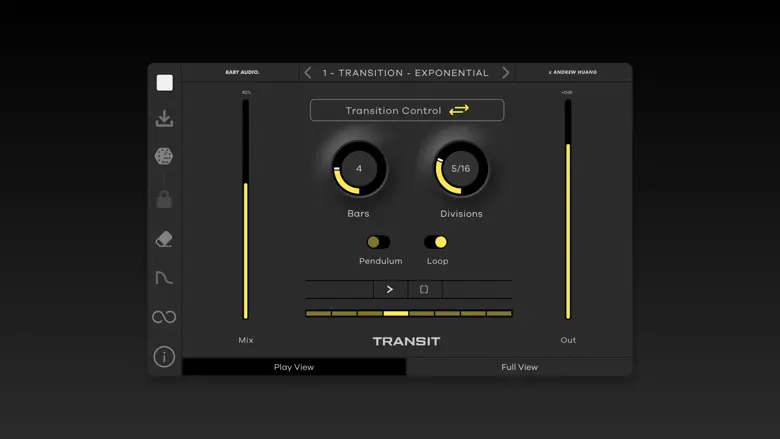780x439 pixels.
Task: Click the last progress bar segment
Action: [499, 313]
